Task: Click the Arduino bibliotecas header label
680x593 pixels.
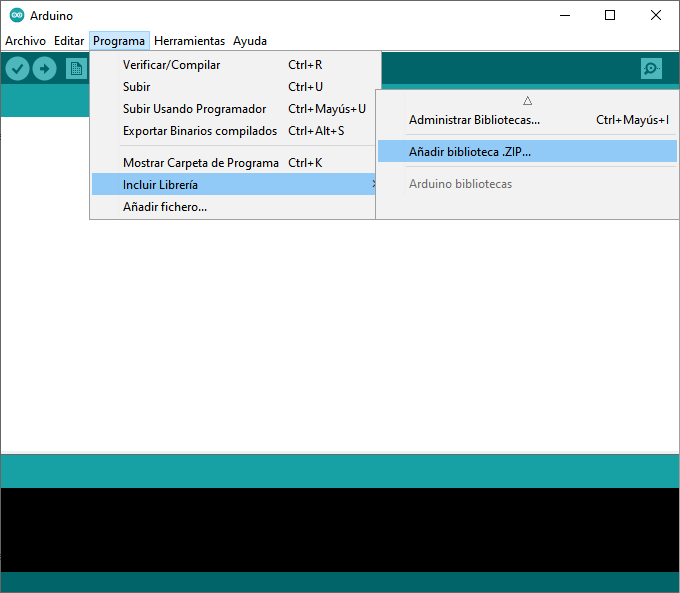Action: tap(460, 184)
